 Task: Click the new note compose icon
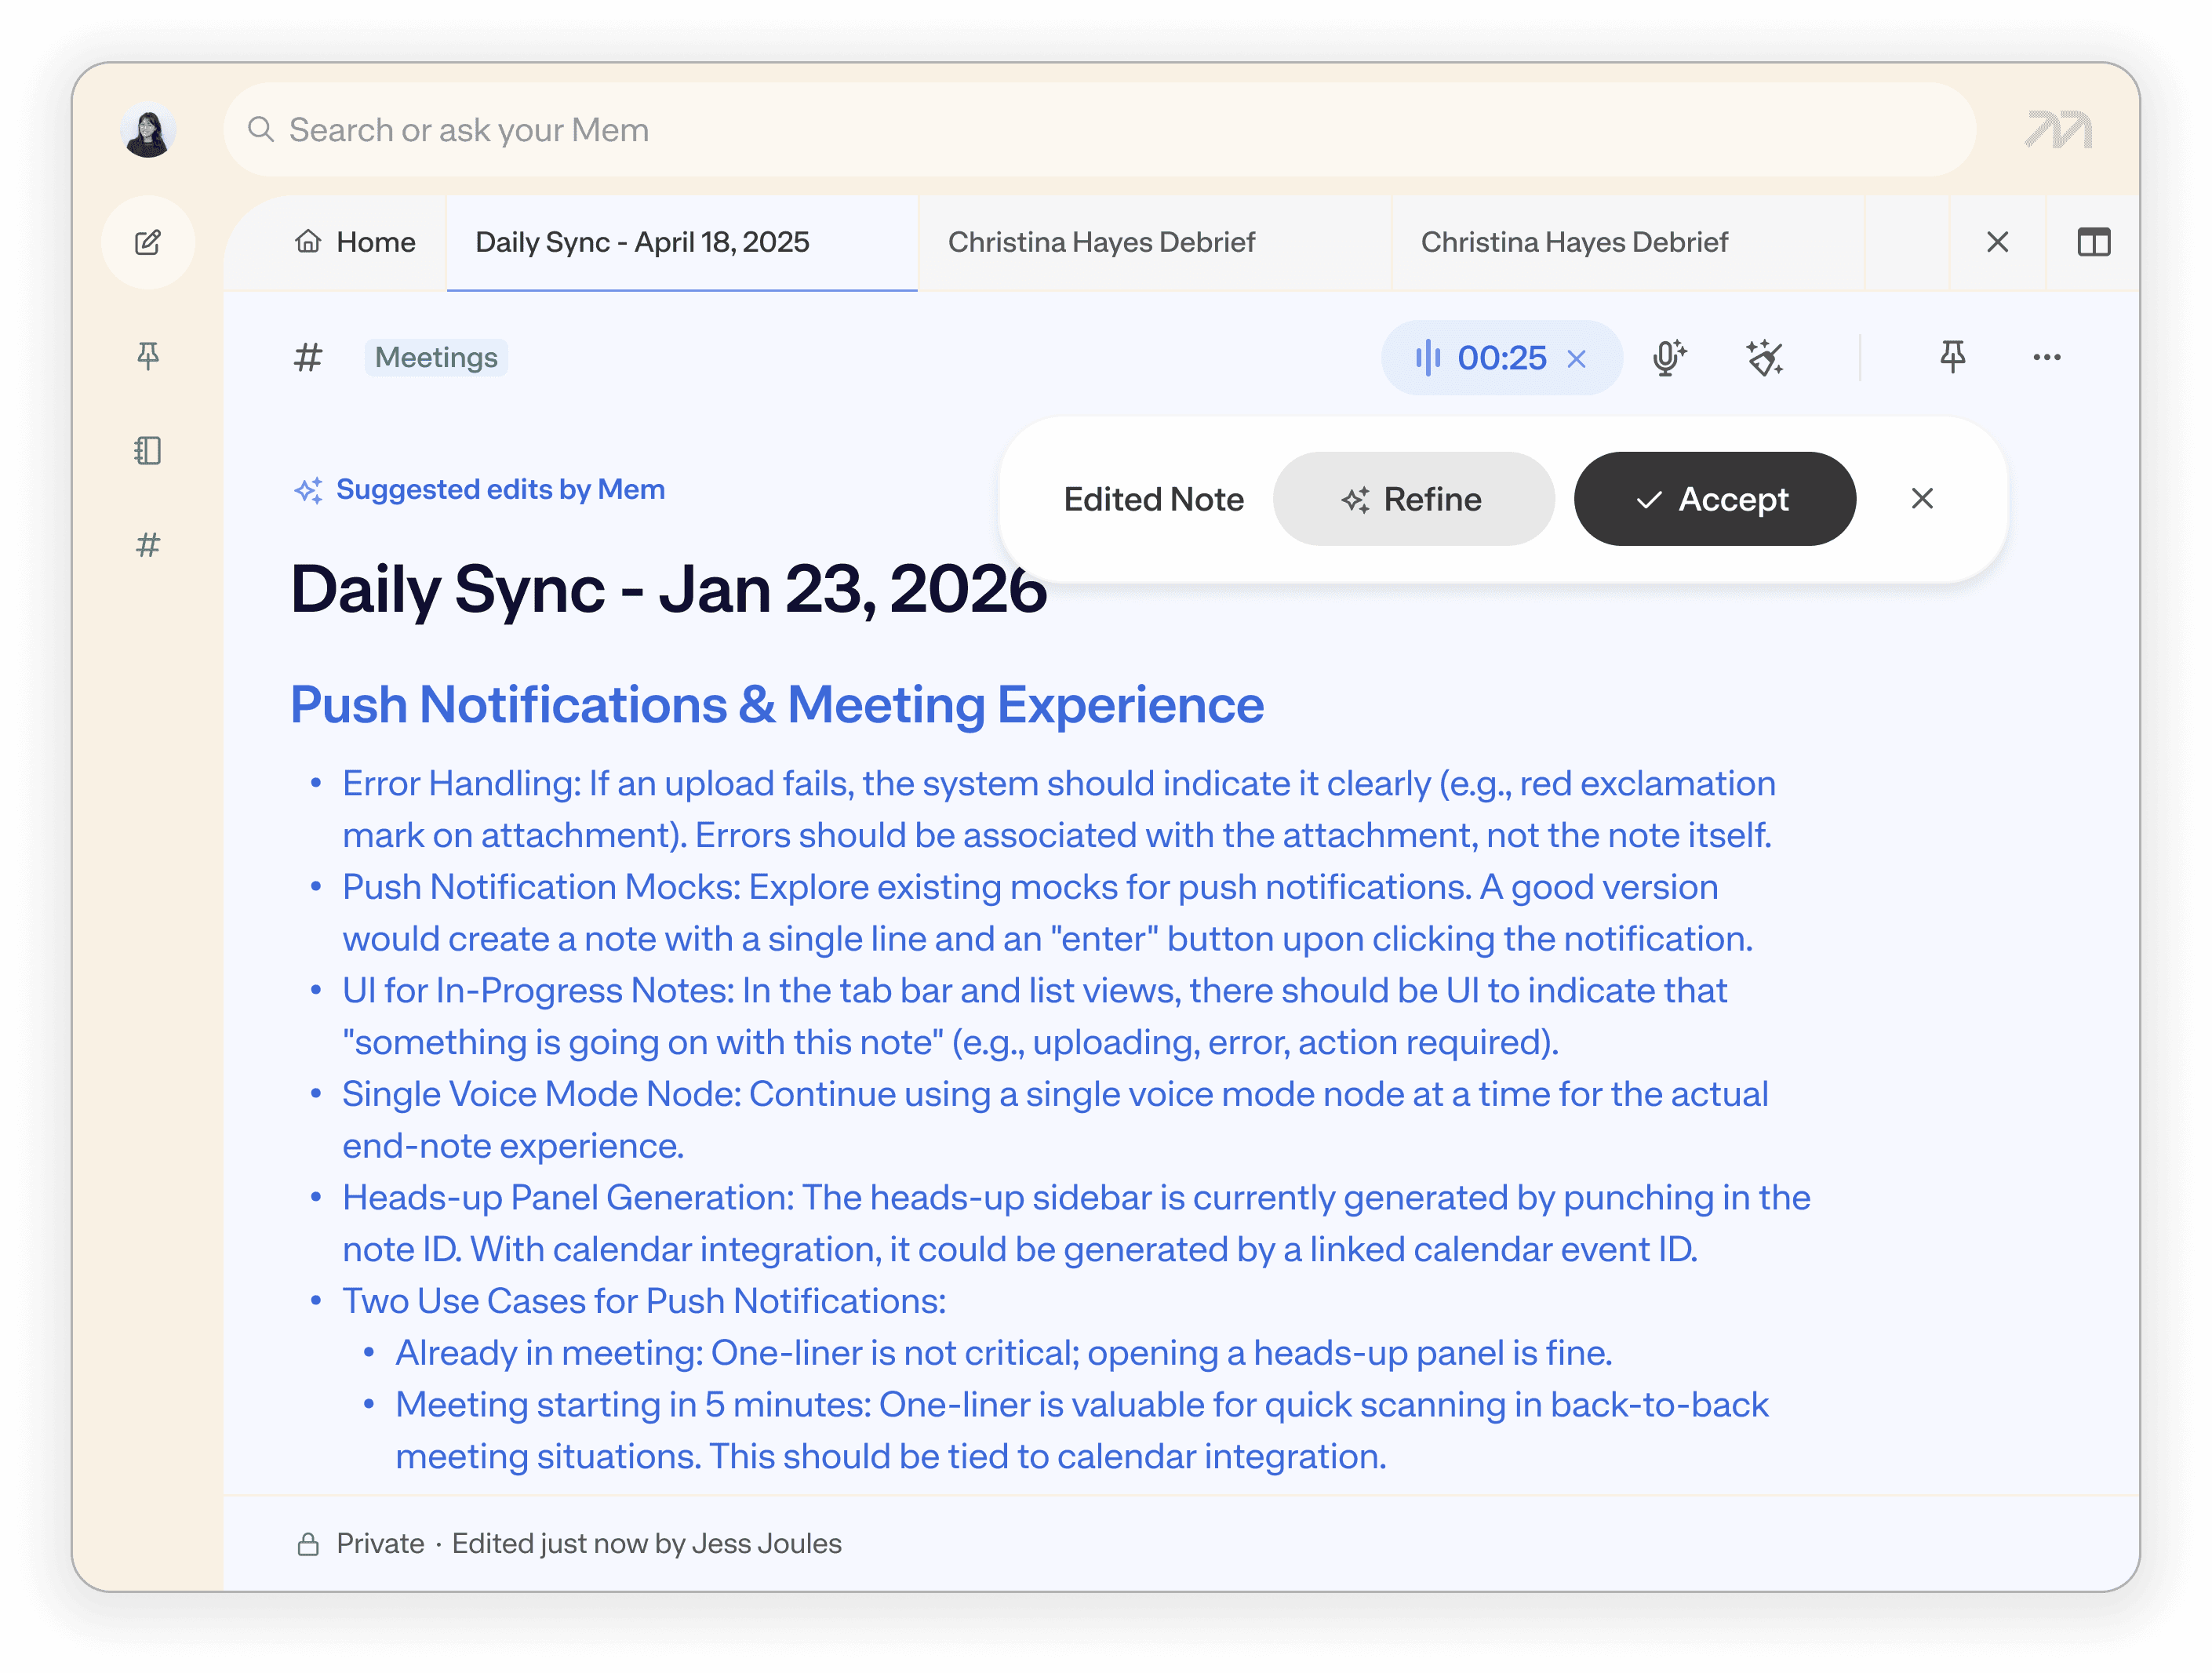point(148,242)
